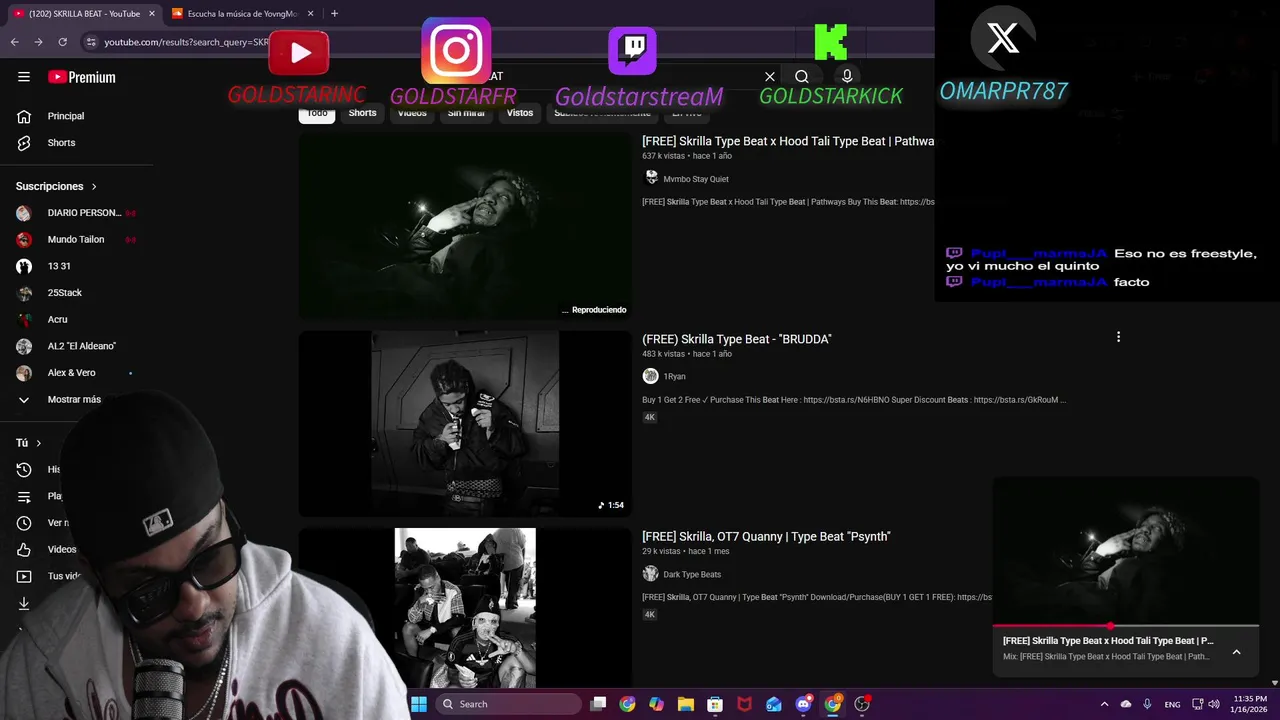
Task: Select the Shorts filter chip
Action: click(x=362, y=113)
